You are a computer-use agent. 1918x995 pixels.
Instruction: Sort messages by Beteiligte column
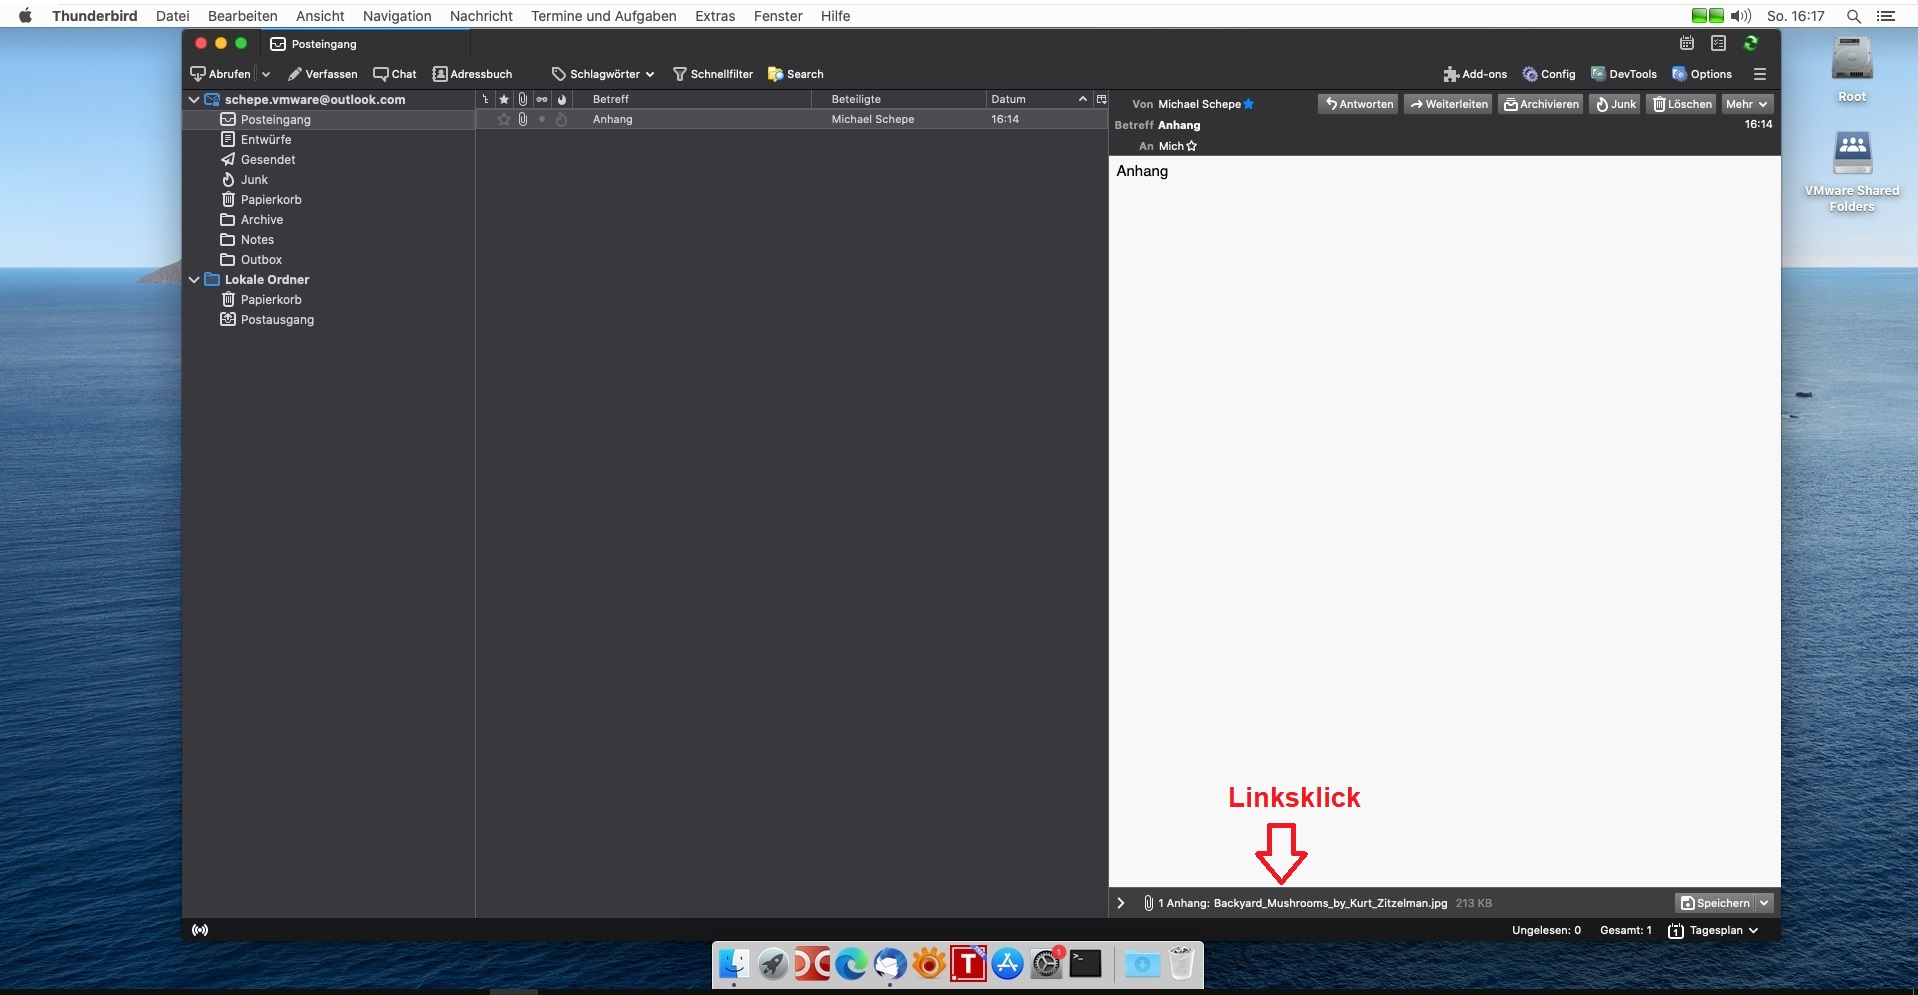tap(898, 99)
